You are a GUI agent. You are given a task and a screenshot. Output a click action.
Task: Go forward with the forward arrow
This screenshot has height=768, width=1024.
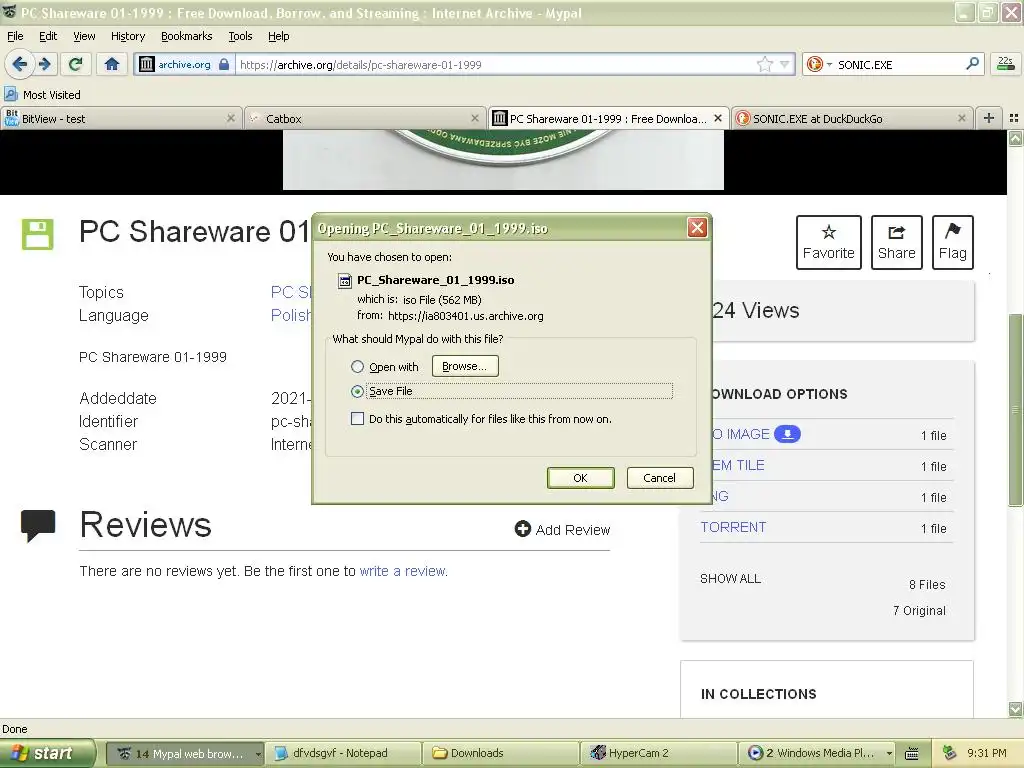click(x=44, y=64)
